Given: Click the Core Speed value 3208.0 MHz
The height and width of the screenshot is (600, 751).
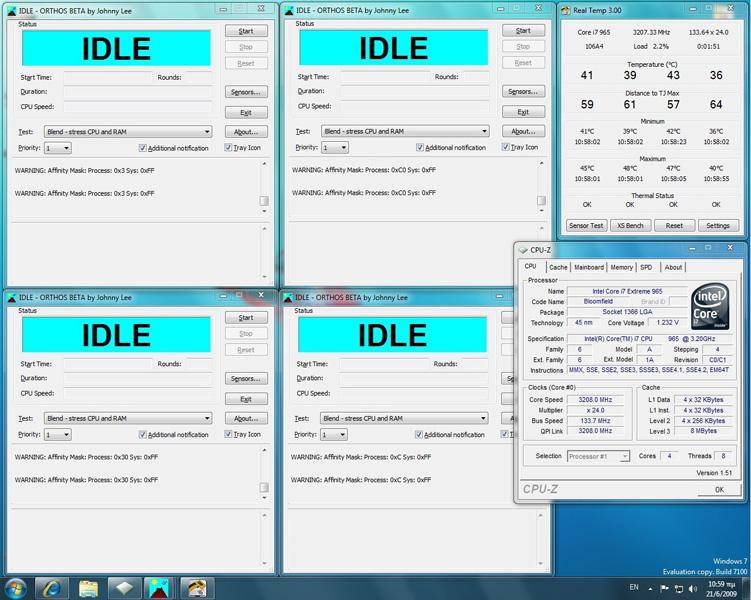Looking at the screenshot, I should [x=595, y=400].
